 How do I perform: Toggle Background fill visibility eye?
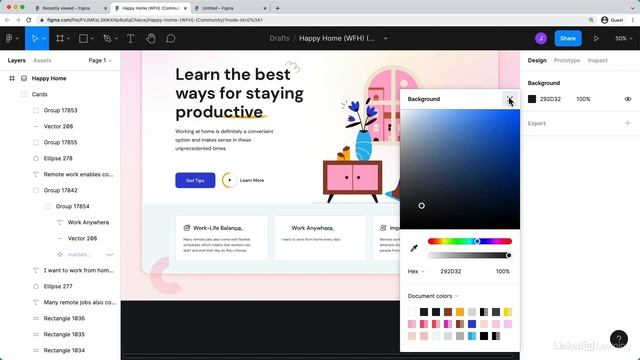pyautogui.click(x=628, y=99)
